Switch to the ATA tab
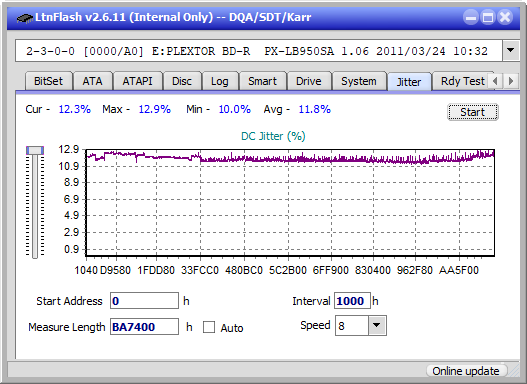527x384 pixels. coord(92,81)
